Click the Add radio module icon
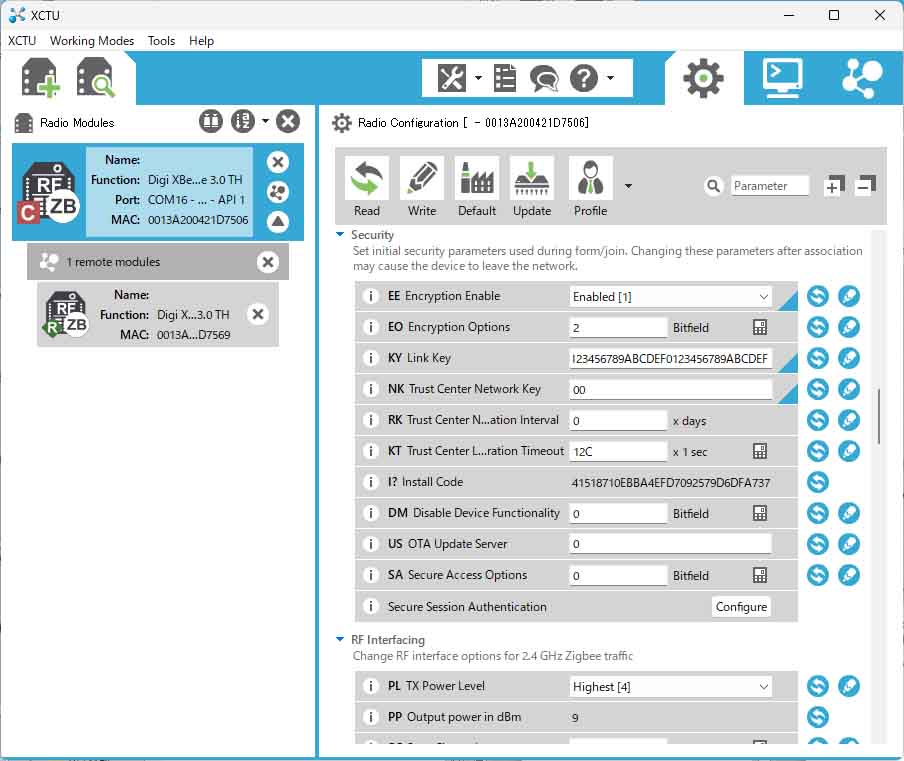 click(41, 78)
